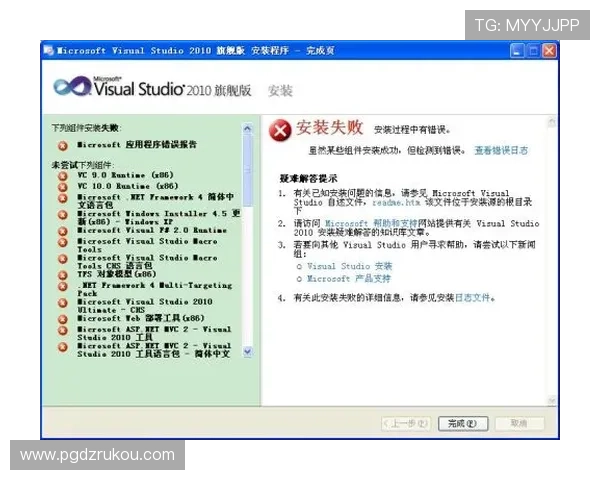Click error icon beside .NET Framework 4 简体中文语言包
The width and height of the screenshot is (600, 480).
(63, 198)
